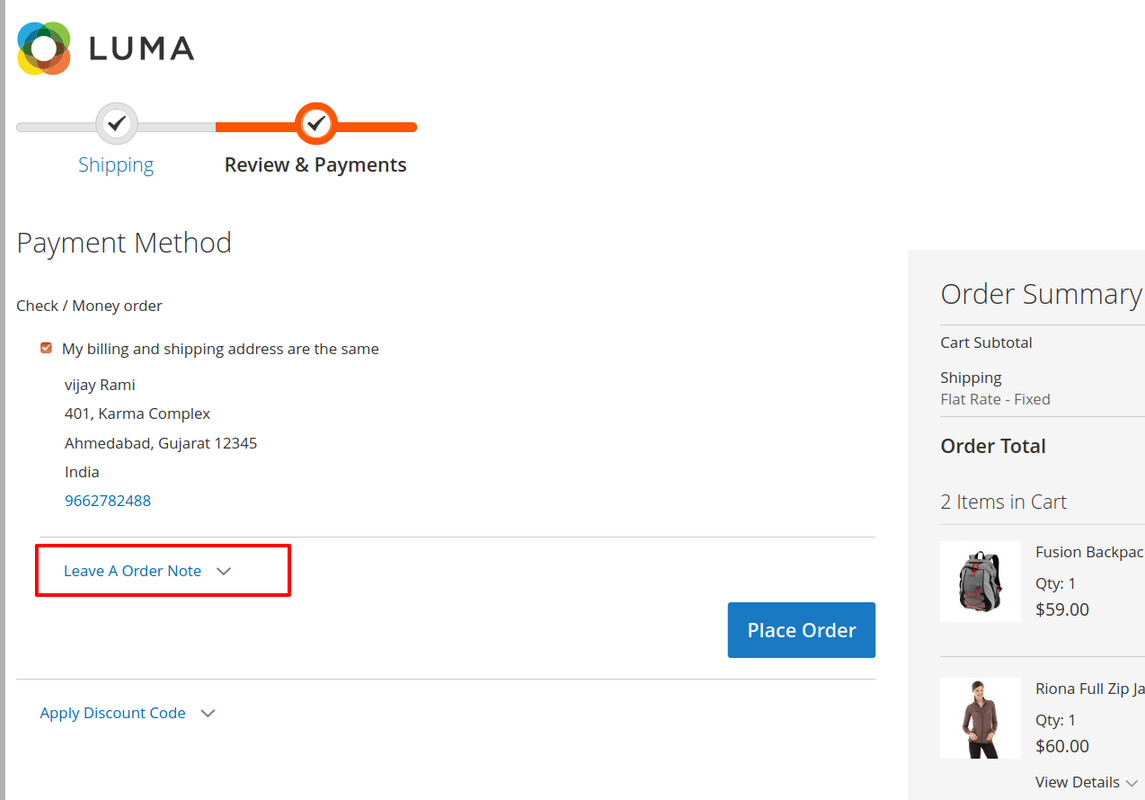Click the View Details chevron arrow
This screenshot has width=1145, height=800.
click(1131, 783)
